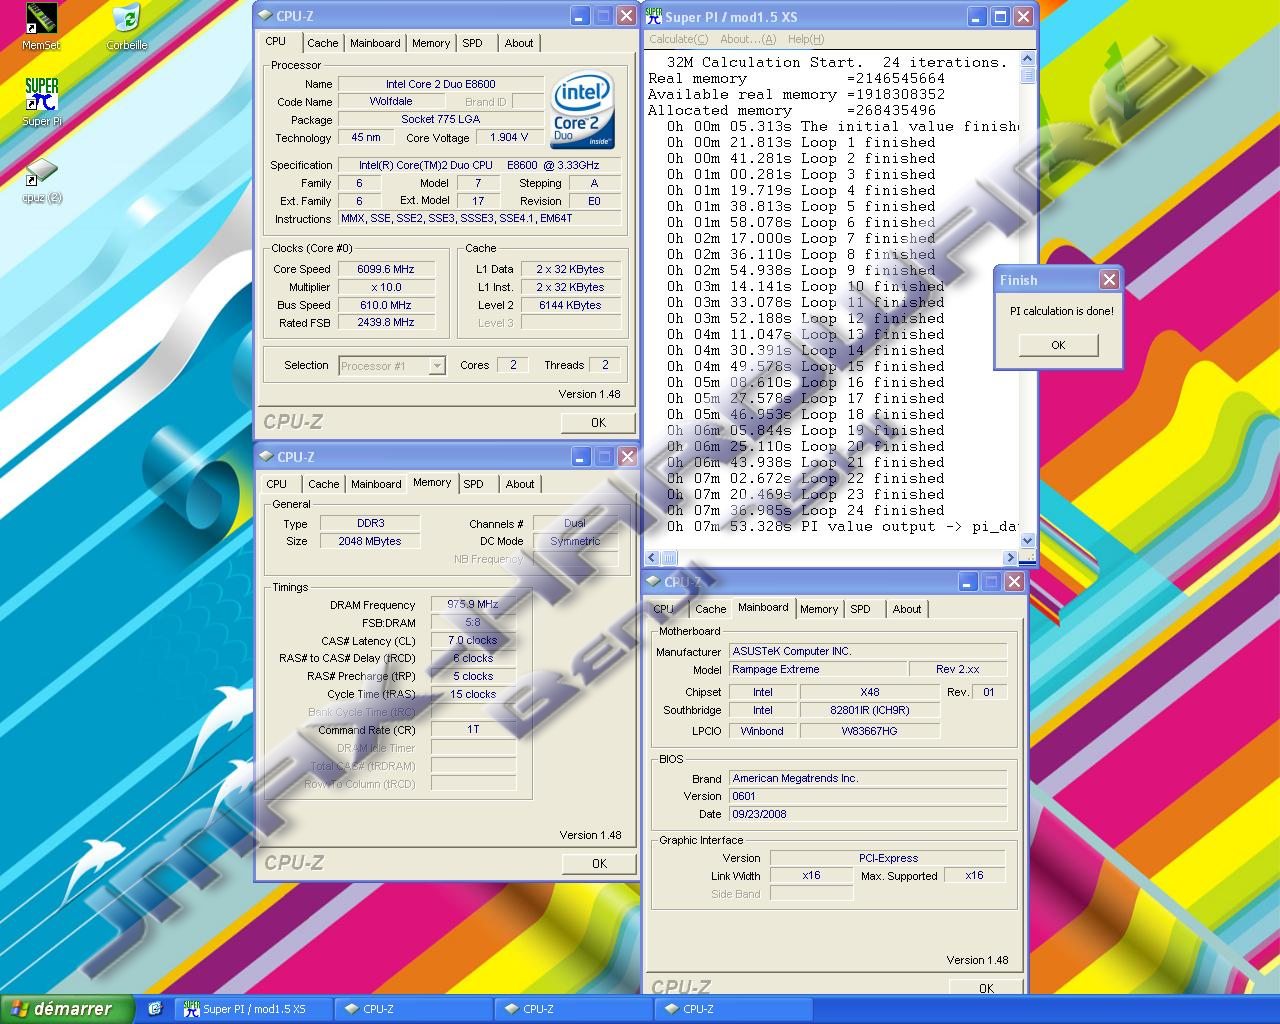Switch to Cache tab in top CPU-Z window

322,43
